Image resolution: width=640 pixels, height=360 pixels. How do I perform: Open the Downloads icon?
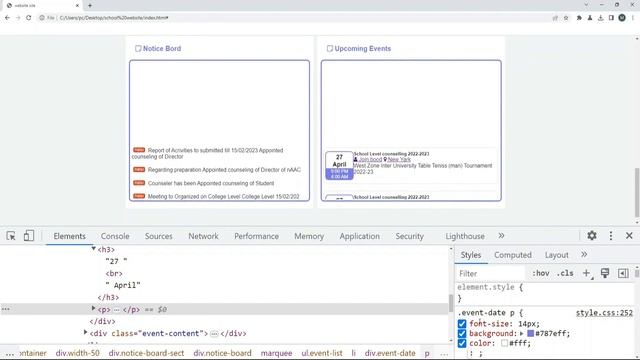[x=600, y=18]
